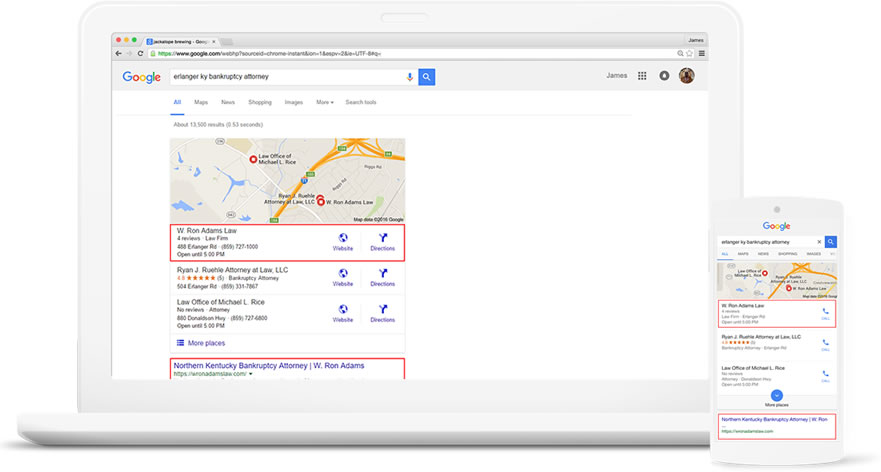Open Northern Kentucky Bankruptcy Attorney result link
Image resolution: width=881 pixels, height=472 pixels.
coord(268,366)
